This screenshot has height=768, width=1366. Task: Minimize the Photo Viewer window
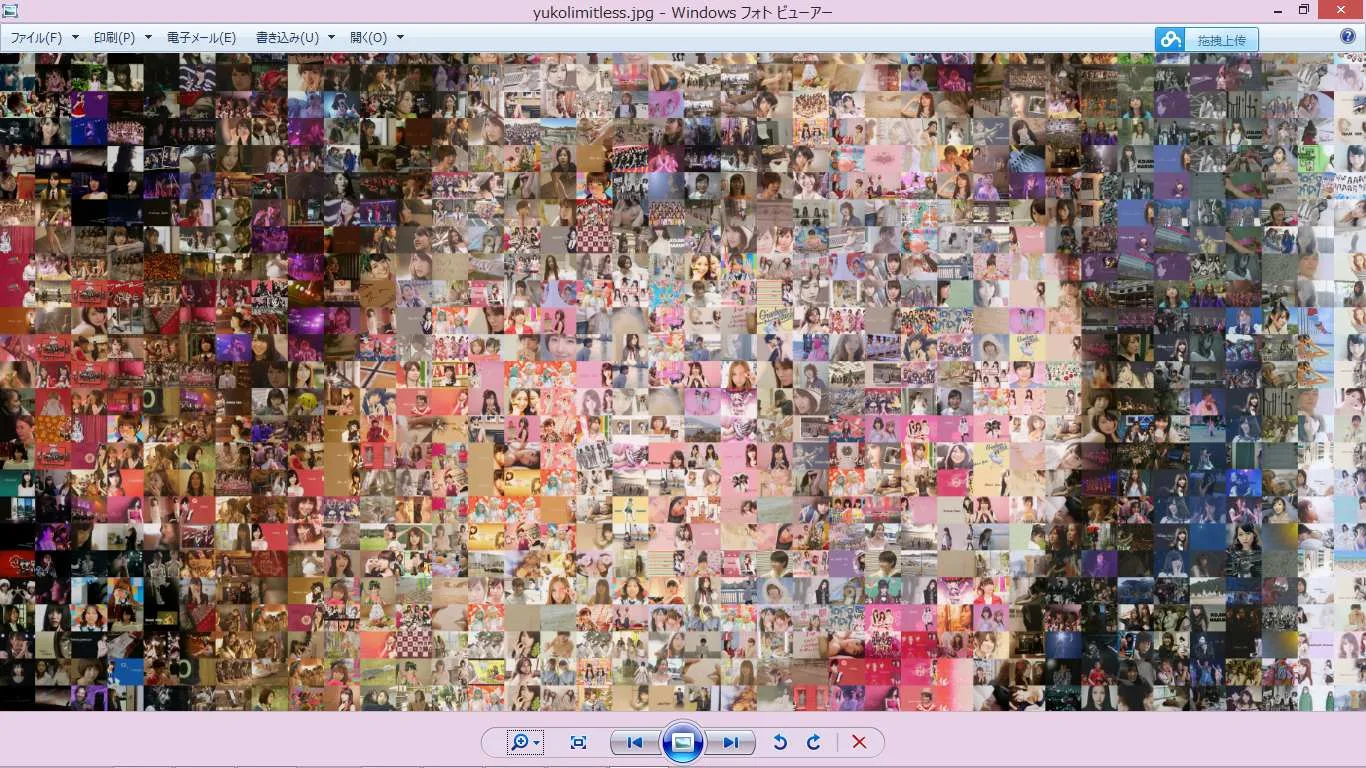click(1279, 10)
